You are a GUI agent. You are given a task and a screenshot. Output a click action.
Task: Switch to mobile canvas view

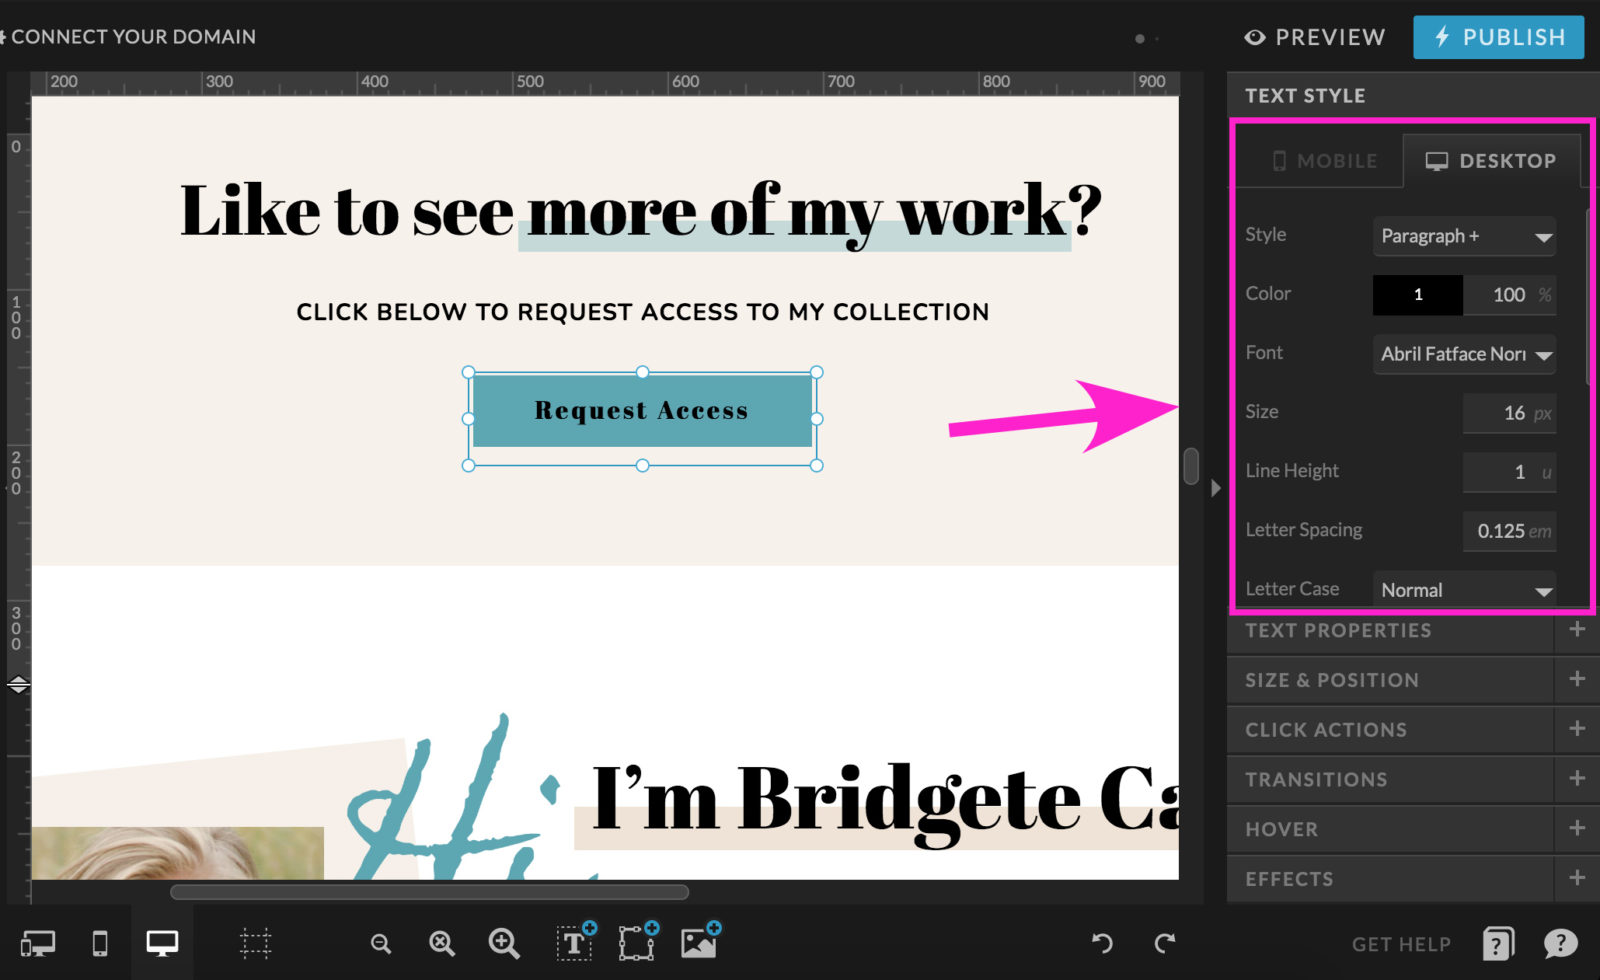(x=99, y=943)
